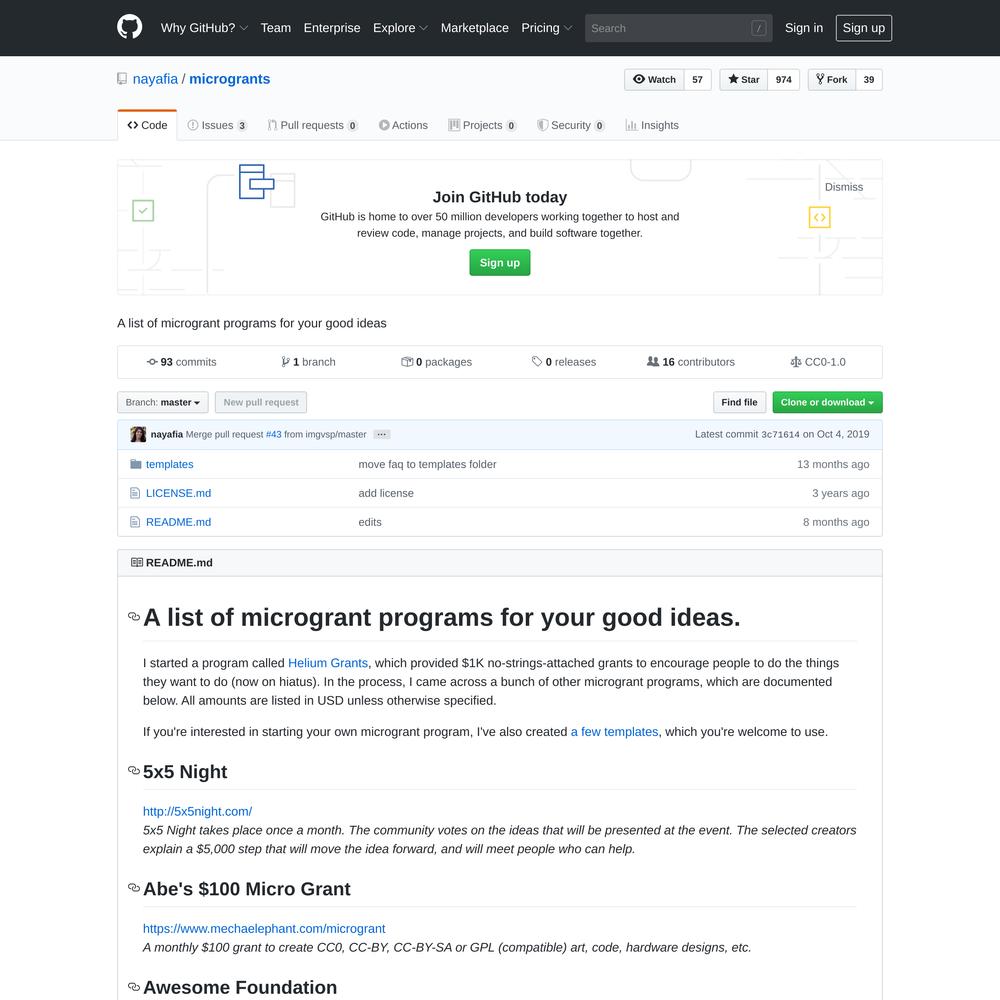
Task: Click the law scale icon beside CC0-1.0
Action: point(796,362)
